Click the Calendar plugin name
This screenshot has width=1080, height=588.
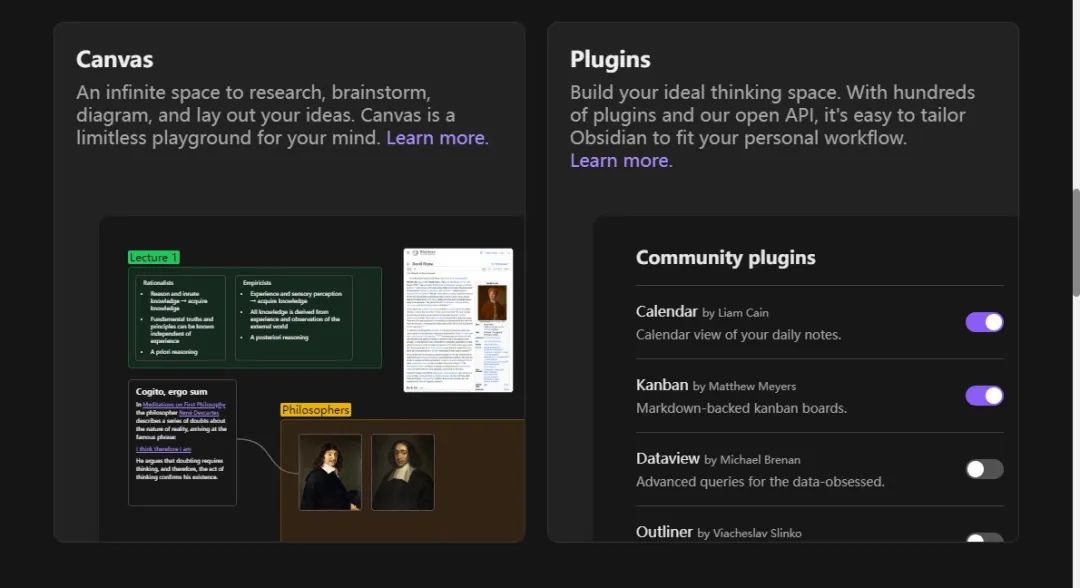coord(667,311)
